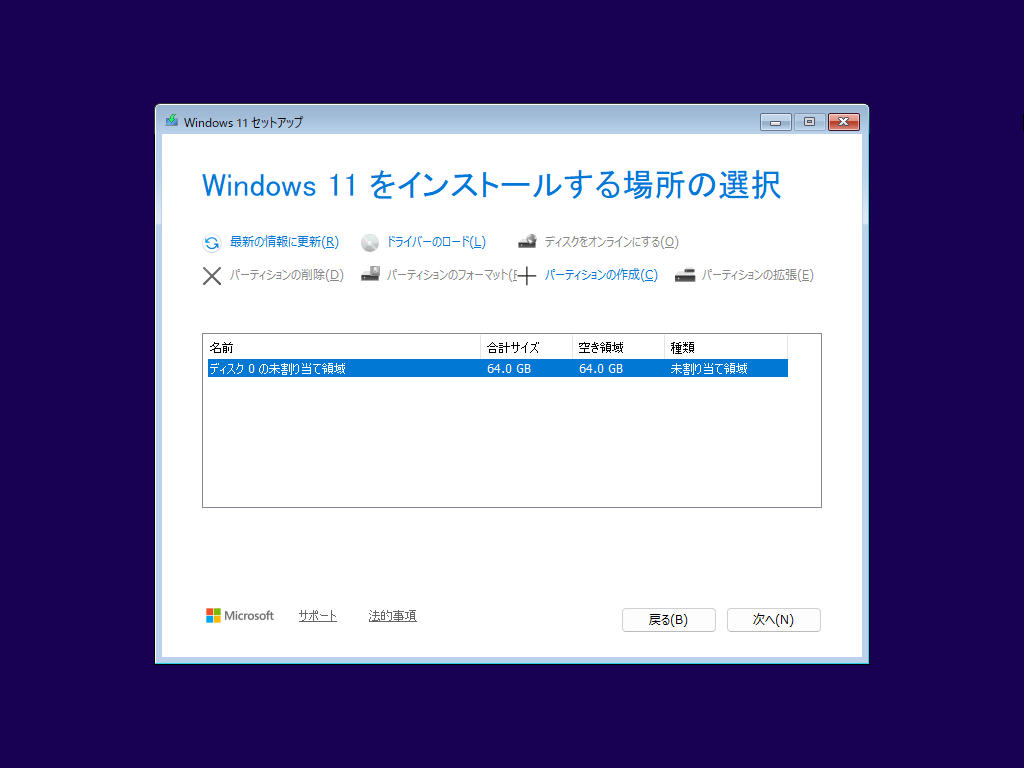
Task: Click the plus icon for パーティションの作成
Action: click(526, 276)
